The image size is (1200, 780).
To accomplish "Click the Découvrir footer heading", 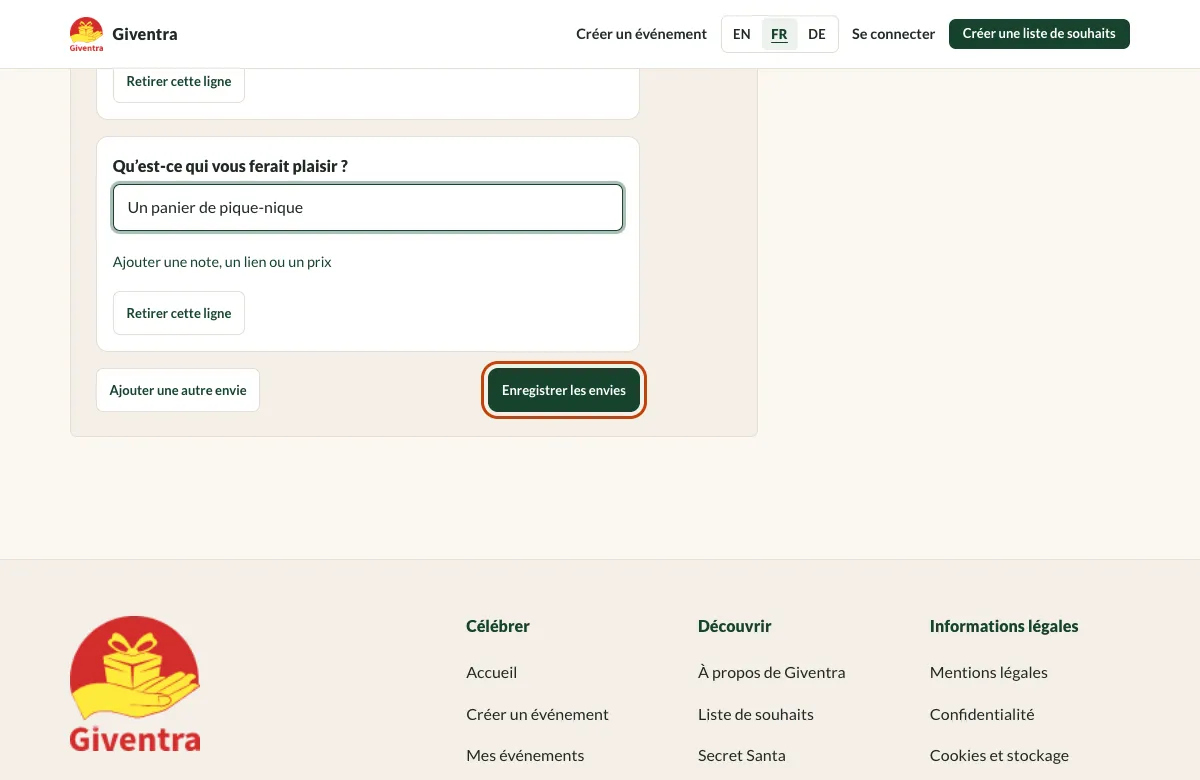I will tap(735, 626).
